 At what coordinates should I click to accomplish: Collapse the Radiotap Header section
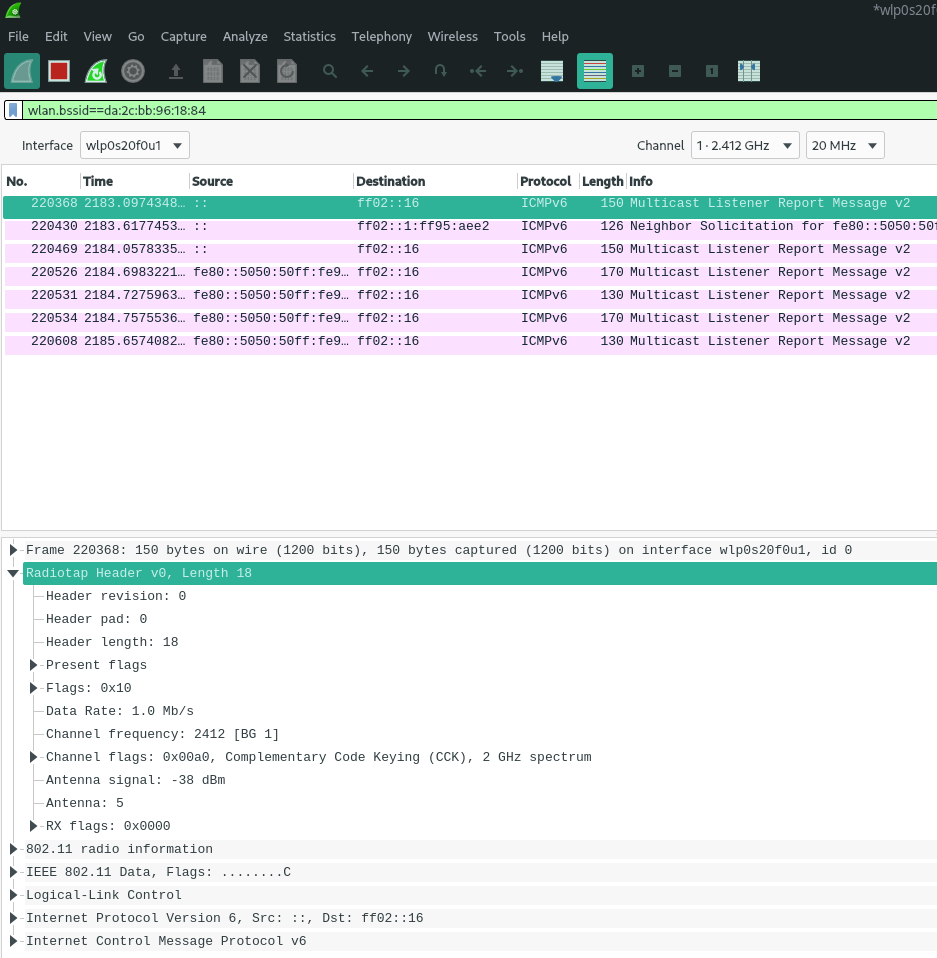click(13, 572)
